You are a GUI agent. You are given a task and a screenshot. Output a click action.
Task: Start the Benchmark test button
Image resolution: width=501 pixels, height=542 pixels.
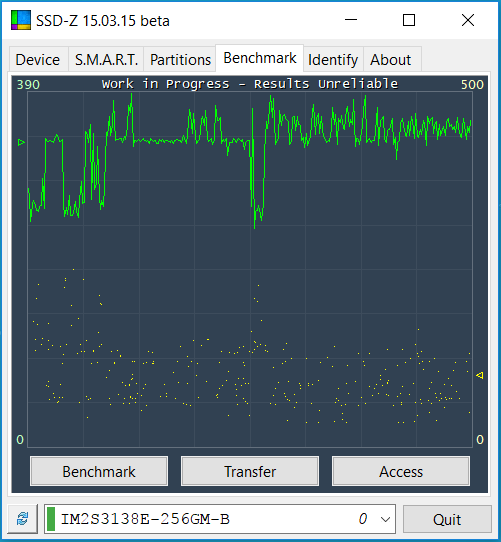pos(99,471)
